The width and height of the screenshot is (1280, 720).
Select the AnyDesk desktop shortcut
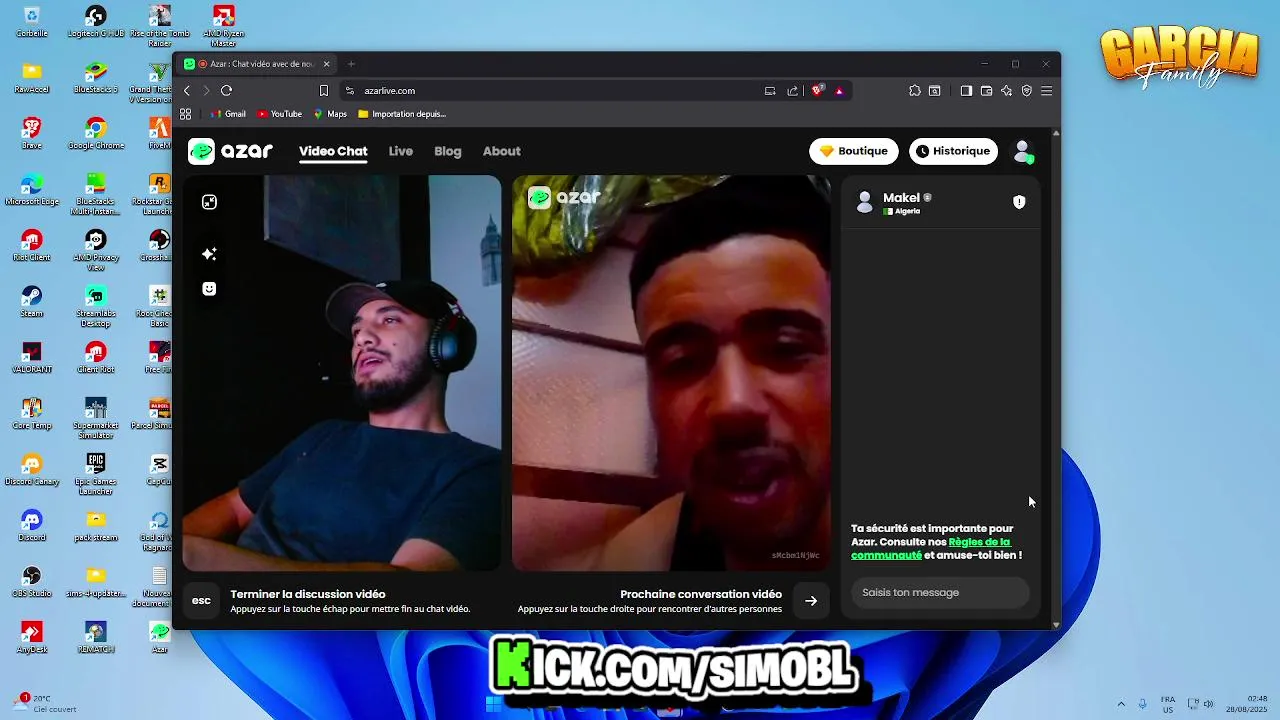tap(32, 638)
